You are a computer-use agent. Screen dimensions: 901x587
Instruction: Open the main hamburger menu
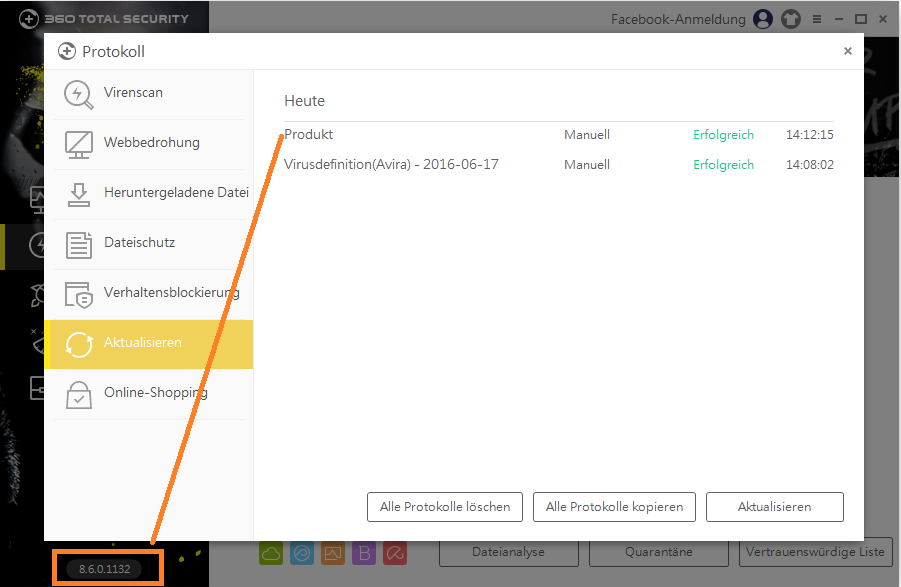[817, 19]
